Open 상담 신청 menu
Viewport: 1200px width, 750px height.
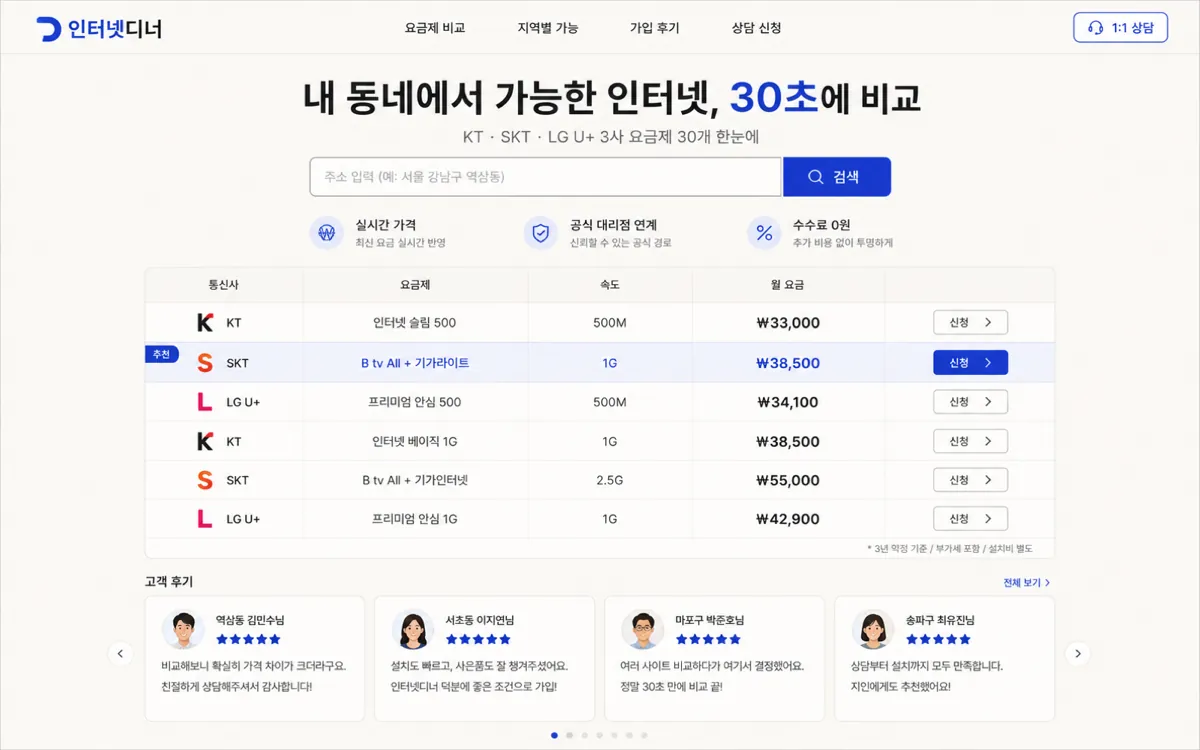757,28
